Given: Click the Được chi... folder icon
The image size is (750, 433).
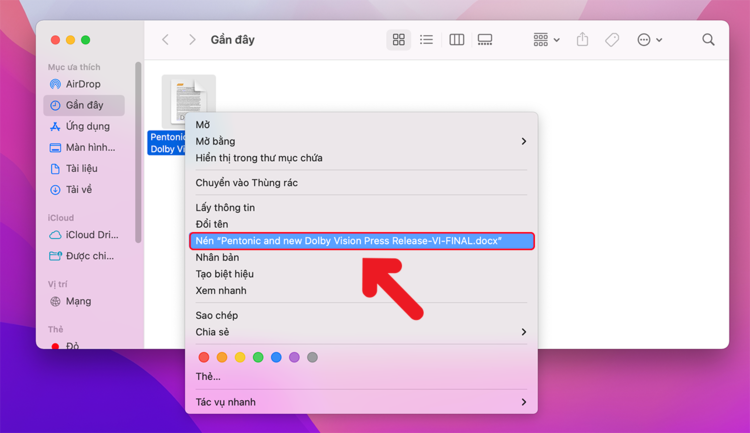Looking at the screenshot, I should [x=55, y=256].
